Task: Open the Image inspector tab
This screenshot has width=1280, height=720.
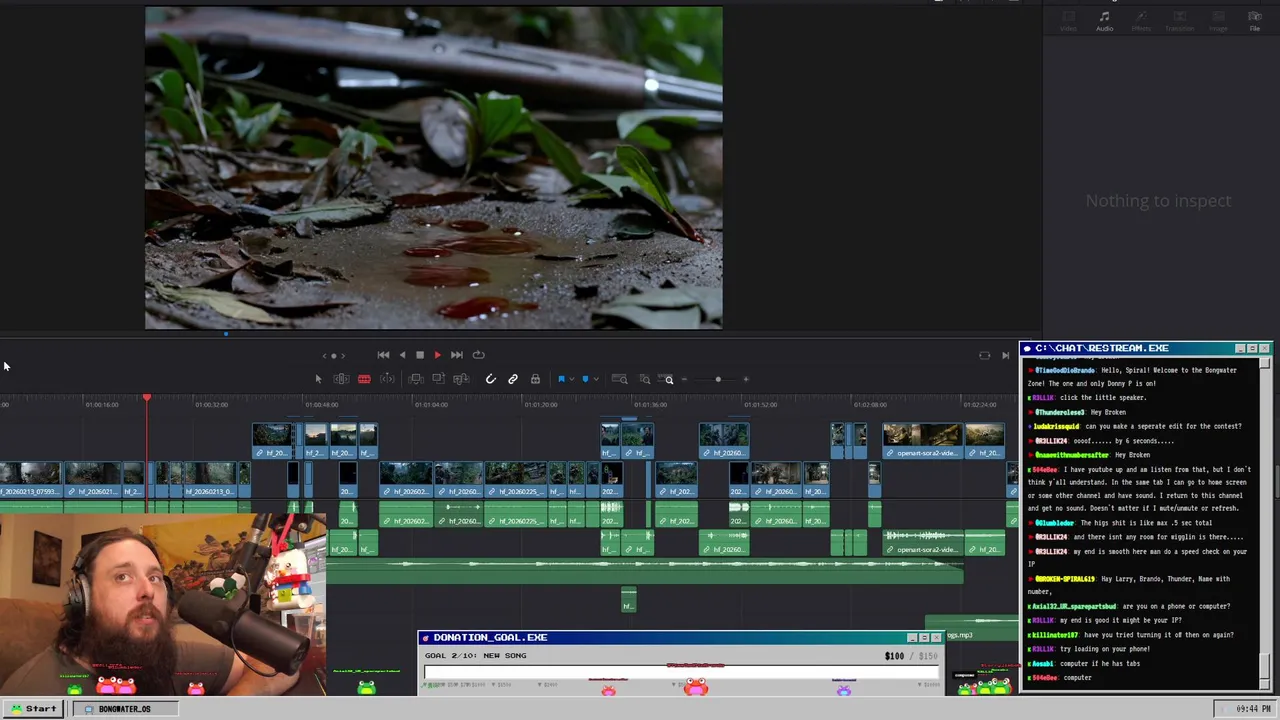Action: [x=1217, y=21]
